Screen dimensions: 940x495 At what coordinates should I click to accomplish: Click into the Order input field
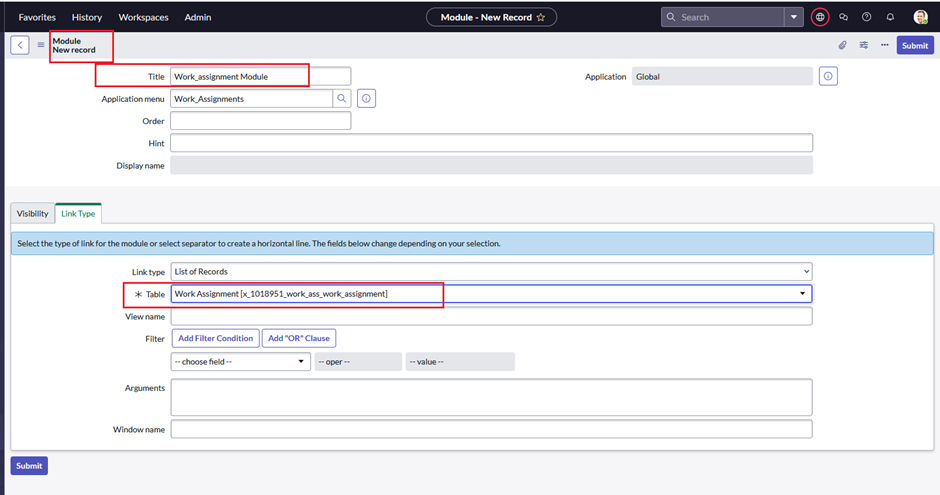(261, 121)
